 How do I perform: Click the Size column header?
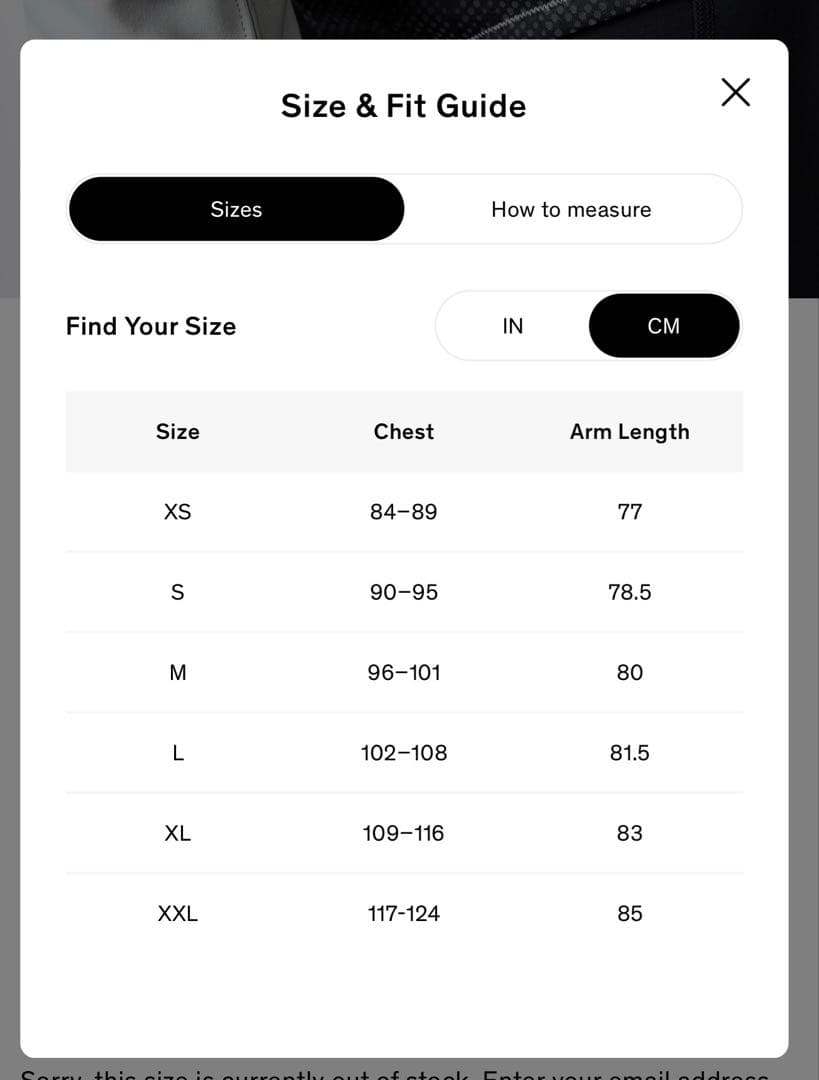(x=178, y=432)
